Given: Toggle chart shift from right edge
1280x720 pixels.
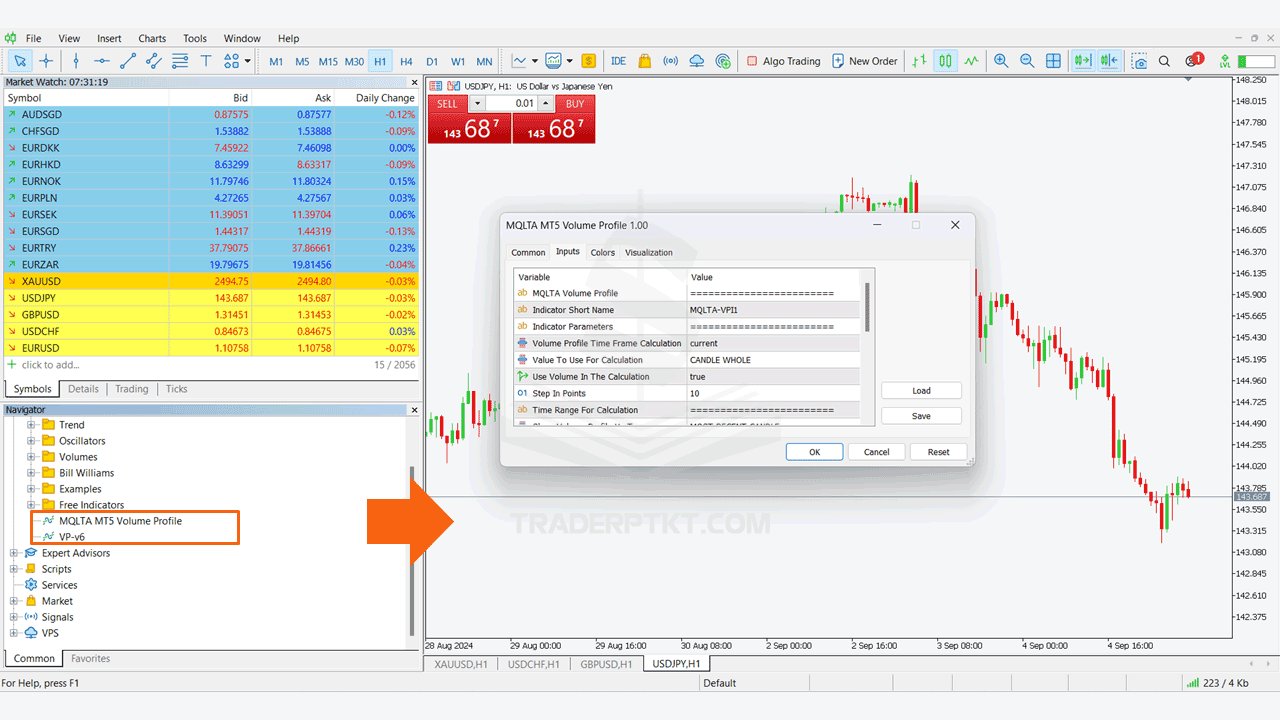Looking at the screenshot, I should [x=1109, y=61].
